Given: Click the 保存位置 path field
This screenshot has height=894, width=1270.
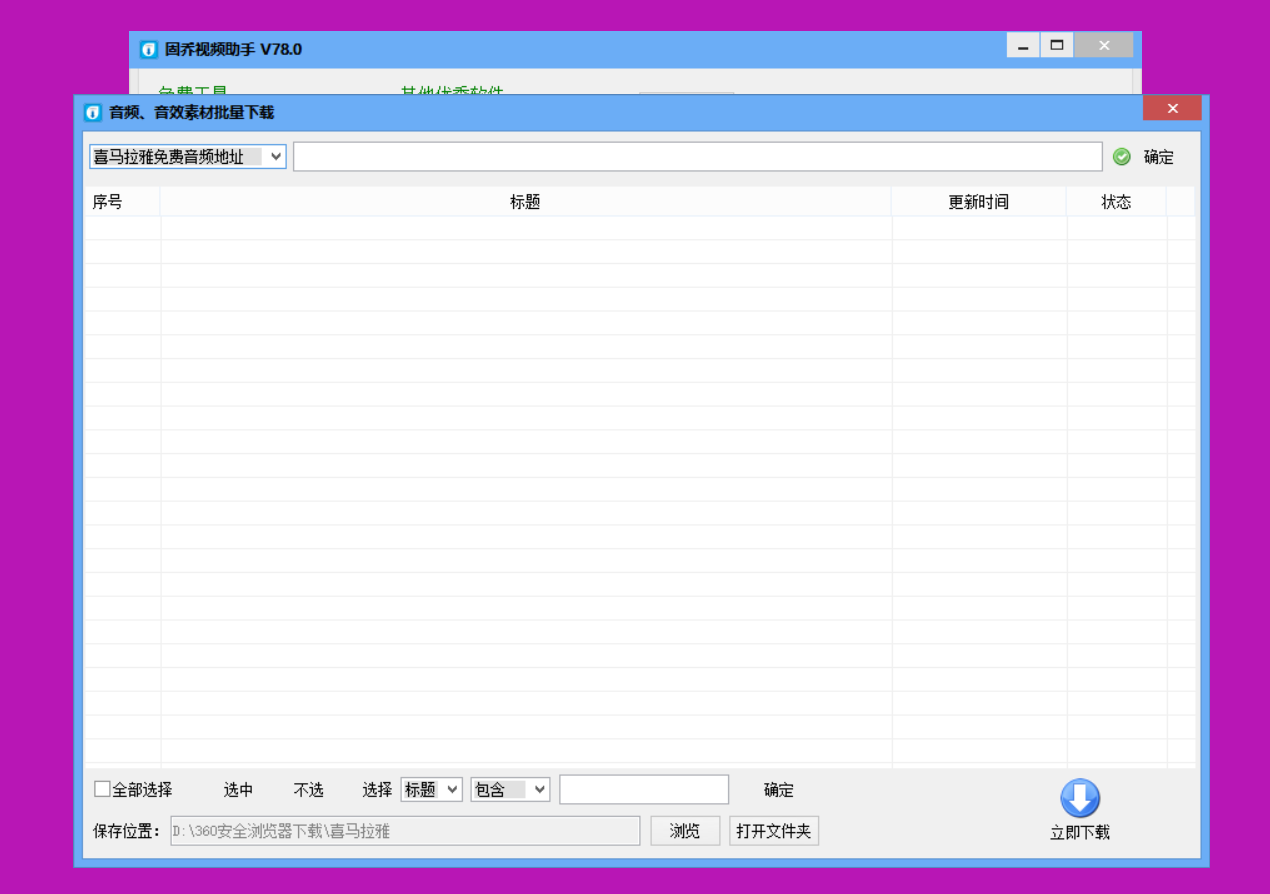Looking at the screenshot, I should click(405, 831).
